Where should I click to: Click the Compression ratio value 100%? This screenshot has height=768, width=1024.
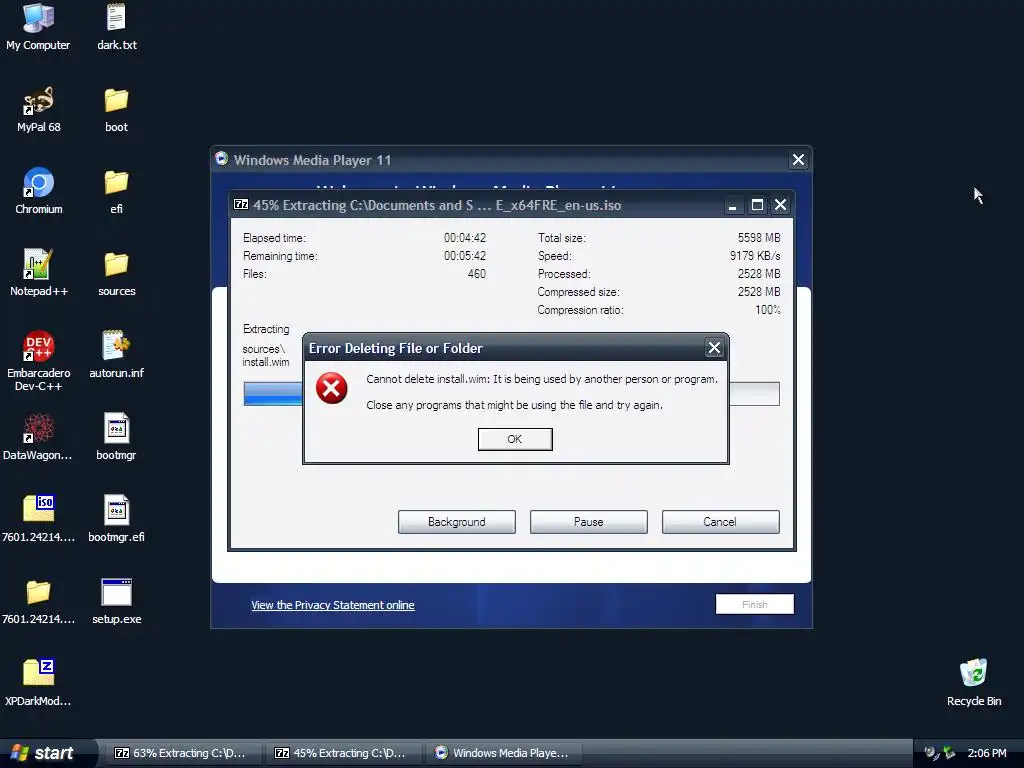pyautogui.click(x=768, y=310)
